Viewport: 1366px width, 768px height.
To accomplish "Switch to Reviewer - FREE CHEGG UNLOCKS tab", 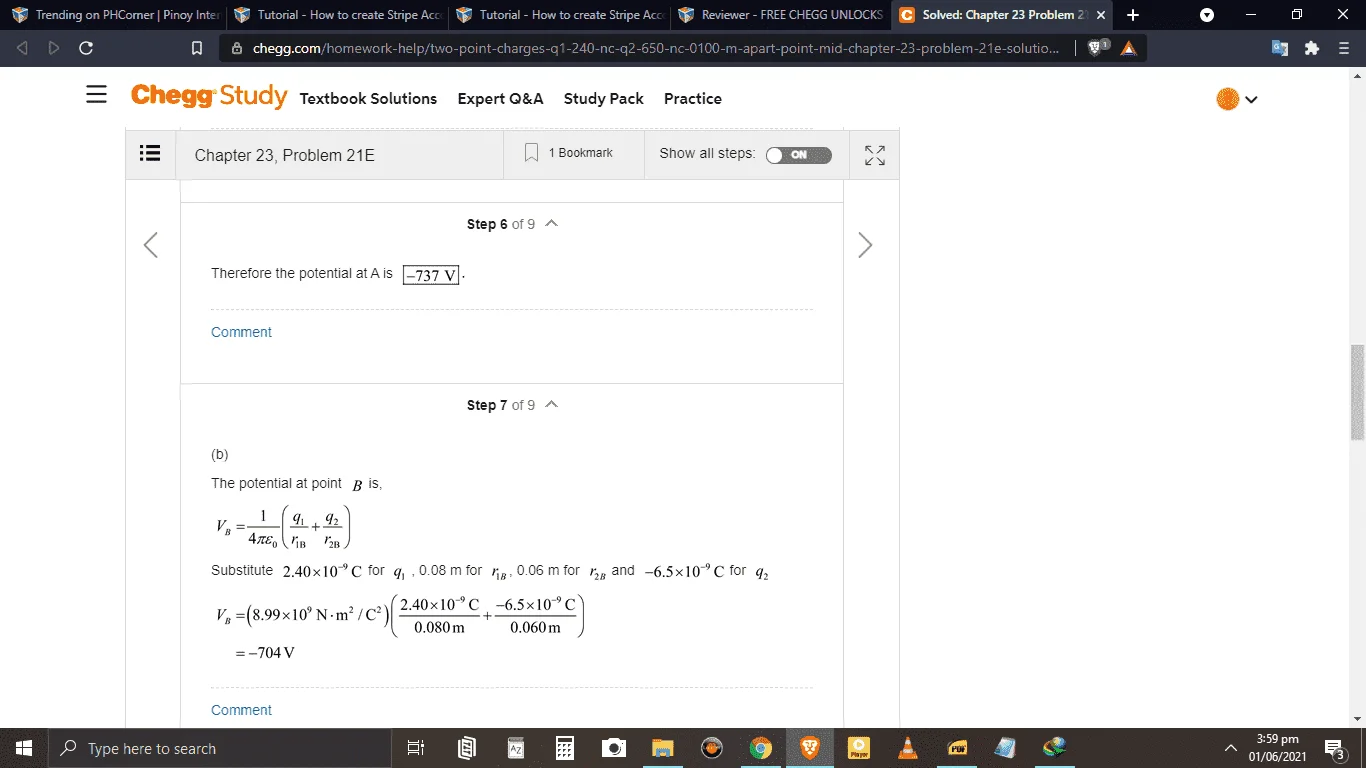I will pos(783,15).
